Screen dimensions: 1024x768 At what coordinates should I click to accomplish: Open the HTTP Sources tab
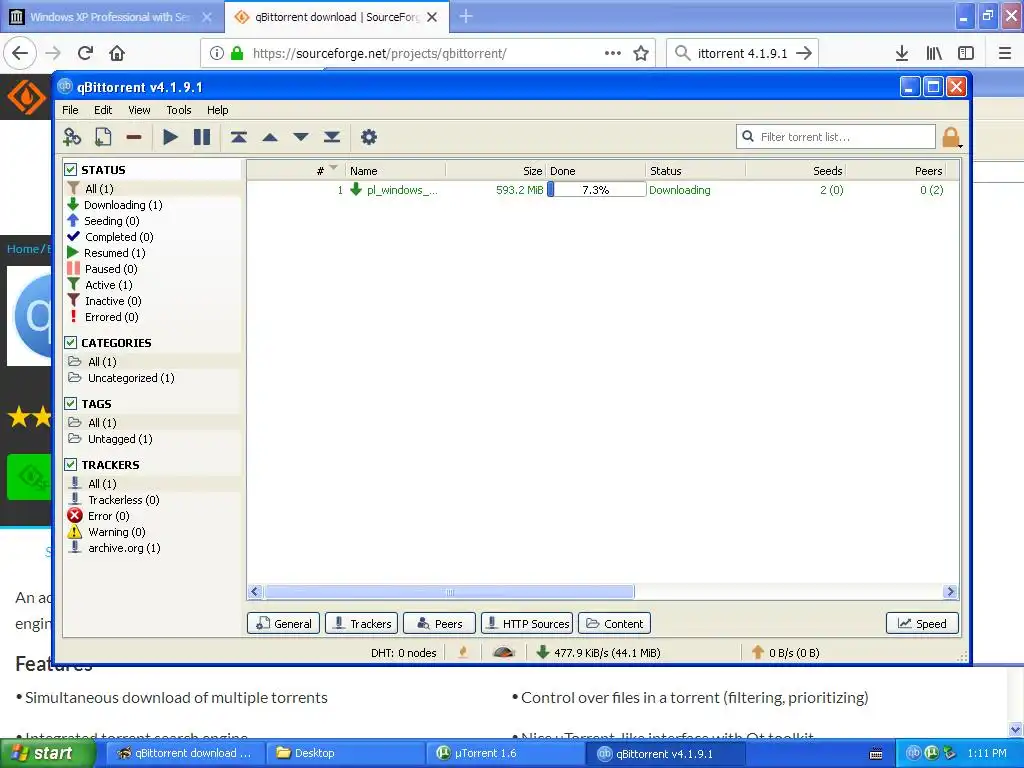coord(527,624)
